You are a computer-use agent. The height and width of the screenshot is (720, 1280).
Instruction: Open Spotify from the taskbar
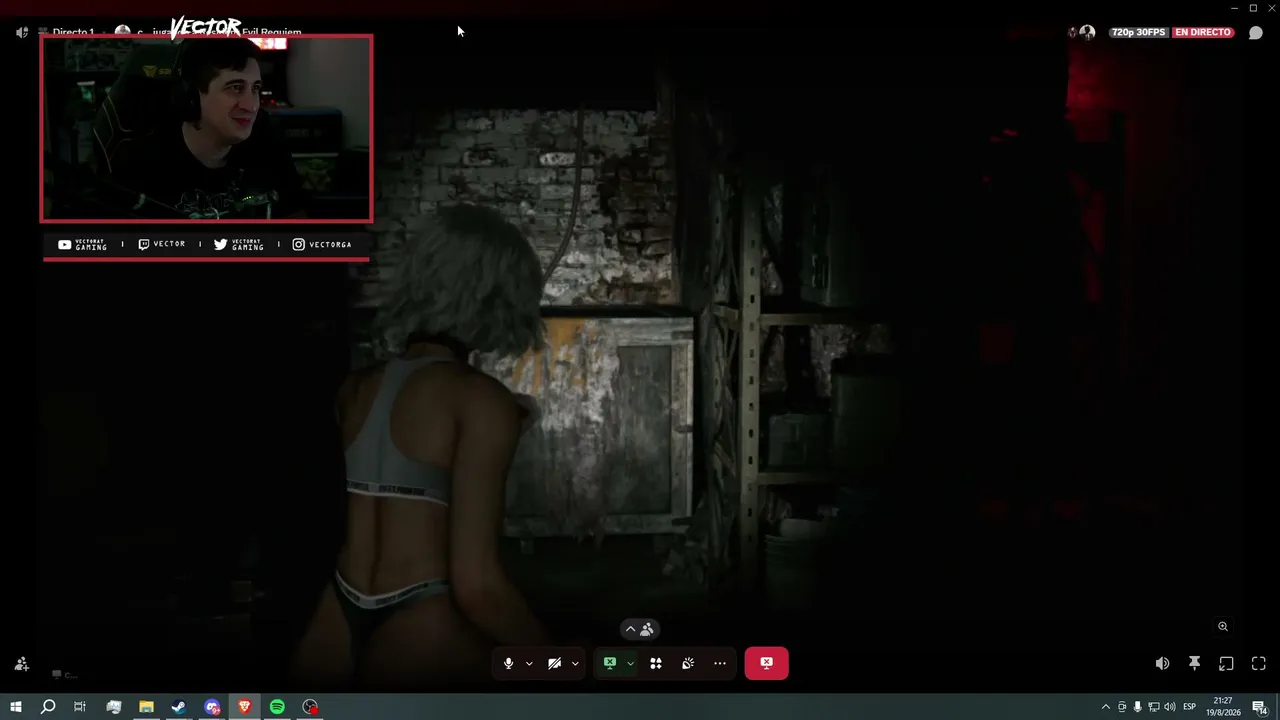[278, 707]
